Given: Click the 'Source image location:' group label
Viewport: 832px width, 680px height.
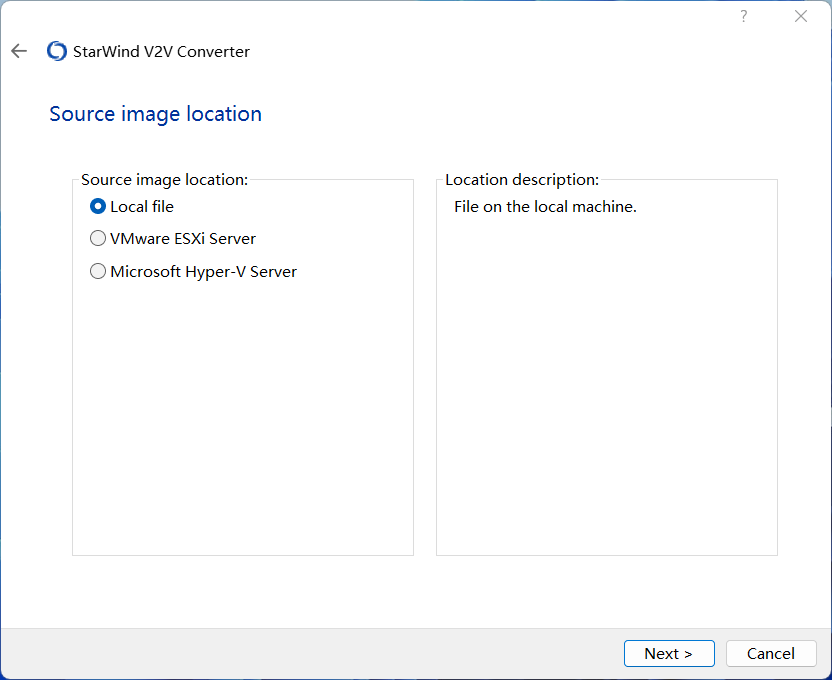Looking at the screenshot, I should click(164, 180).
